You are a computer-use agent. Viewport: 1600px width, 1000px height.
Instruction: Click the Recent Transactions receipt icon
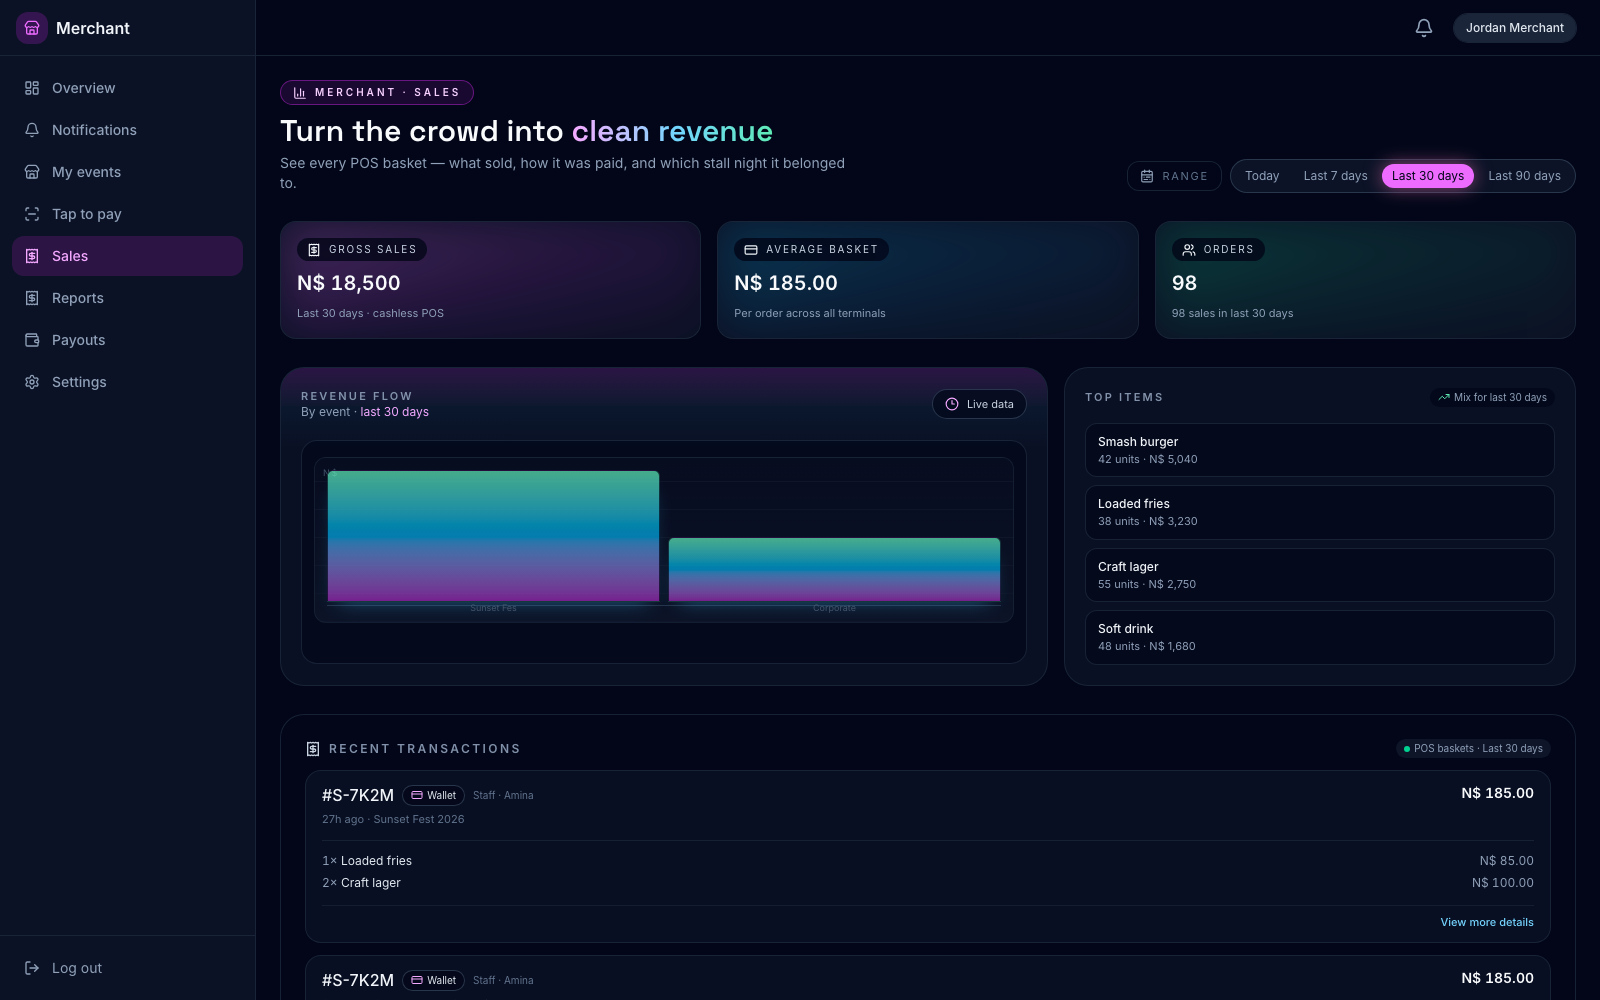(313, 749)
